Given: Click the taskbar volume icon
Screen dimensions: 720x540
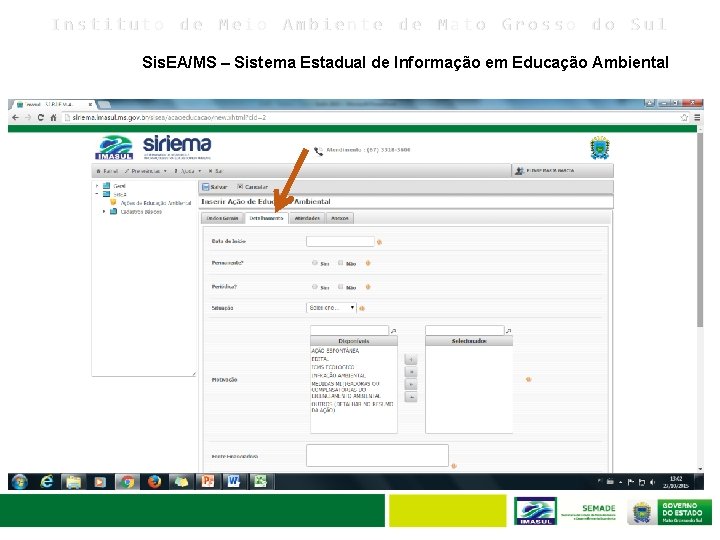Looking at the screenshot, I should [x=652, y=482].
